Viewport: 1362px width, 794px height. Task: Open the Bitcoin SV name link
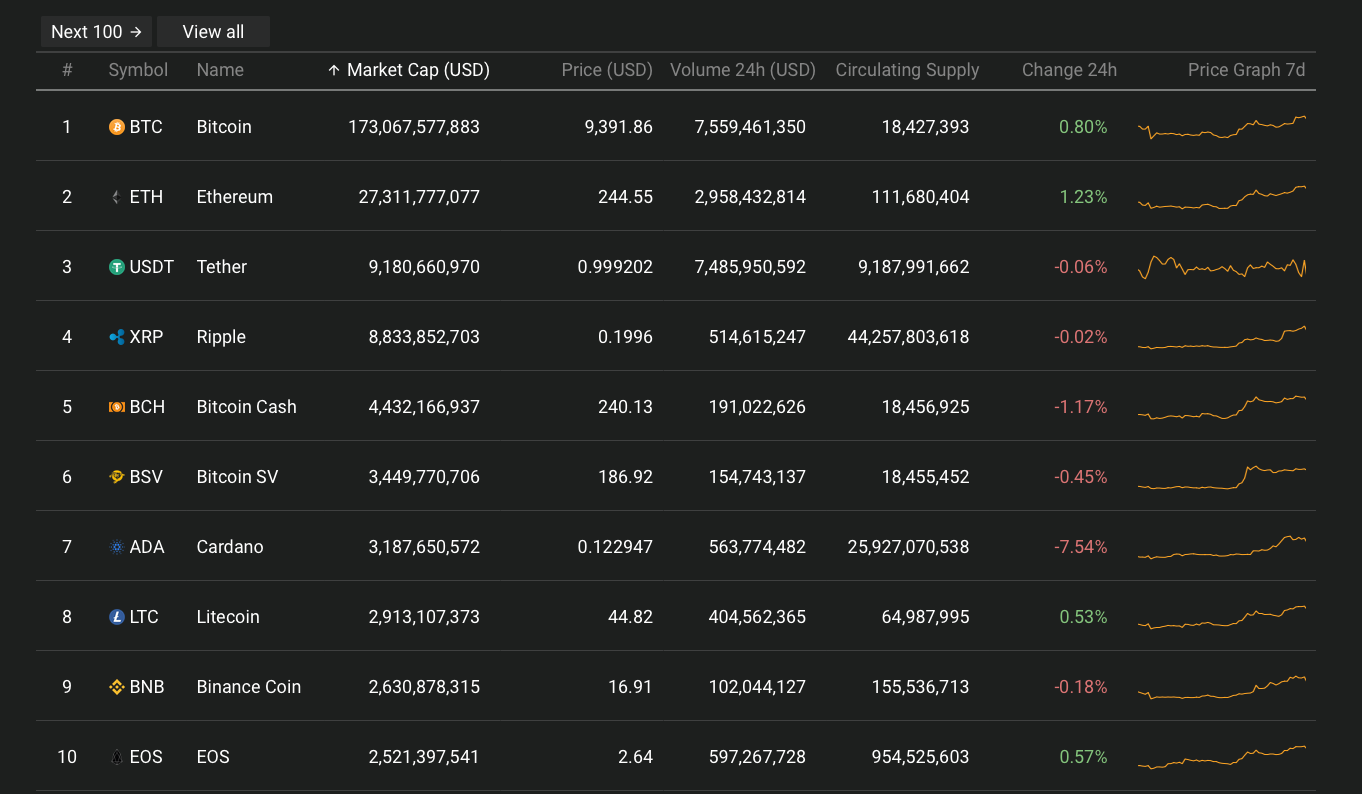coord(238,477)
